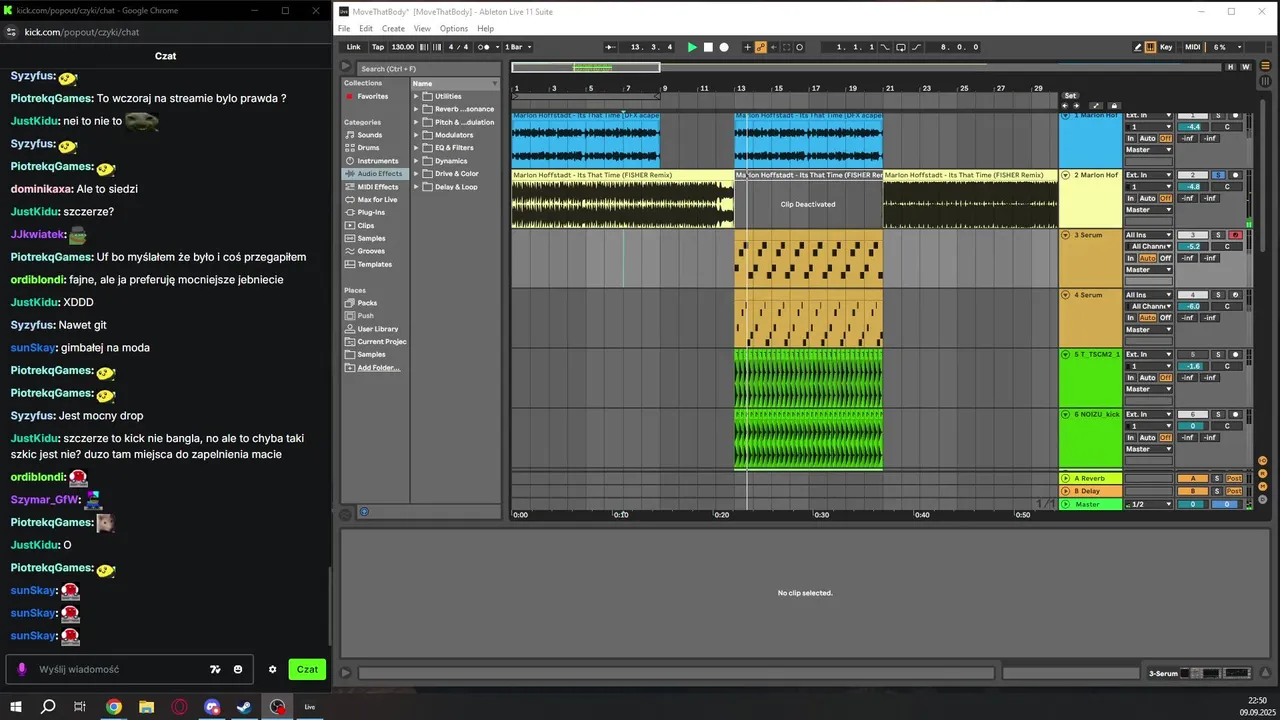Open Packs in Places
Image resolution: width=1280 pixels, height=720 pixels.
[x=367, y=303]
